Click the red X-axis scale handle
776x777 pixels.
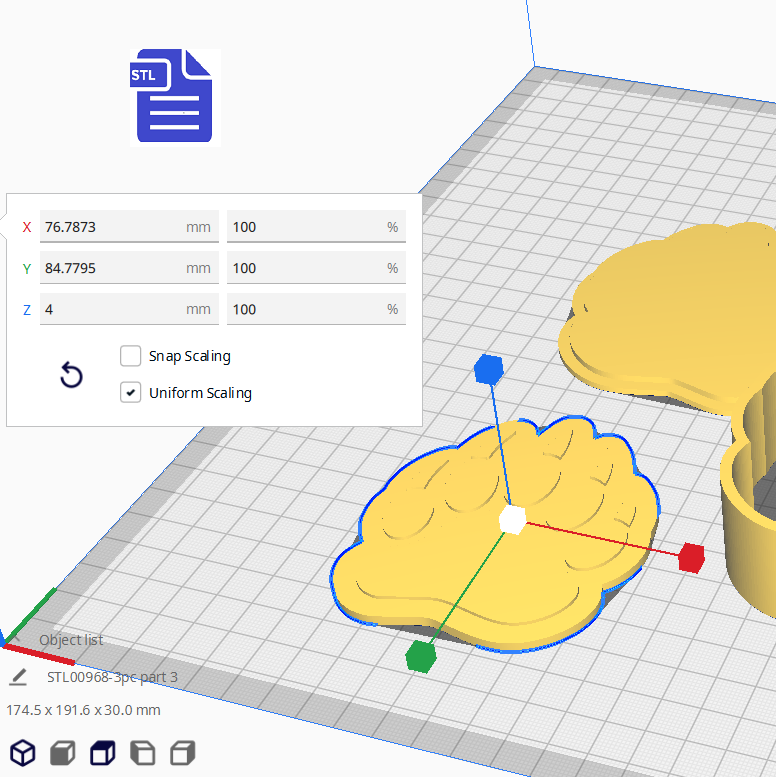pos(691,557)
